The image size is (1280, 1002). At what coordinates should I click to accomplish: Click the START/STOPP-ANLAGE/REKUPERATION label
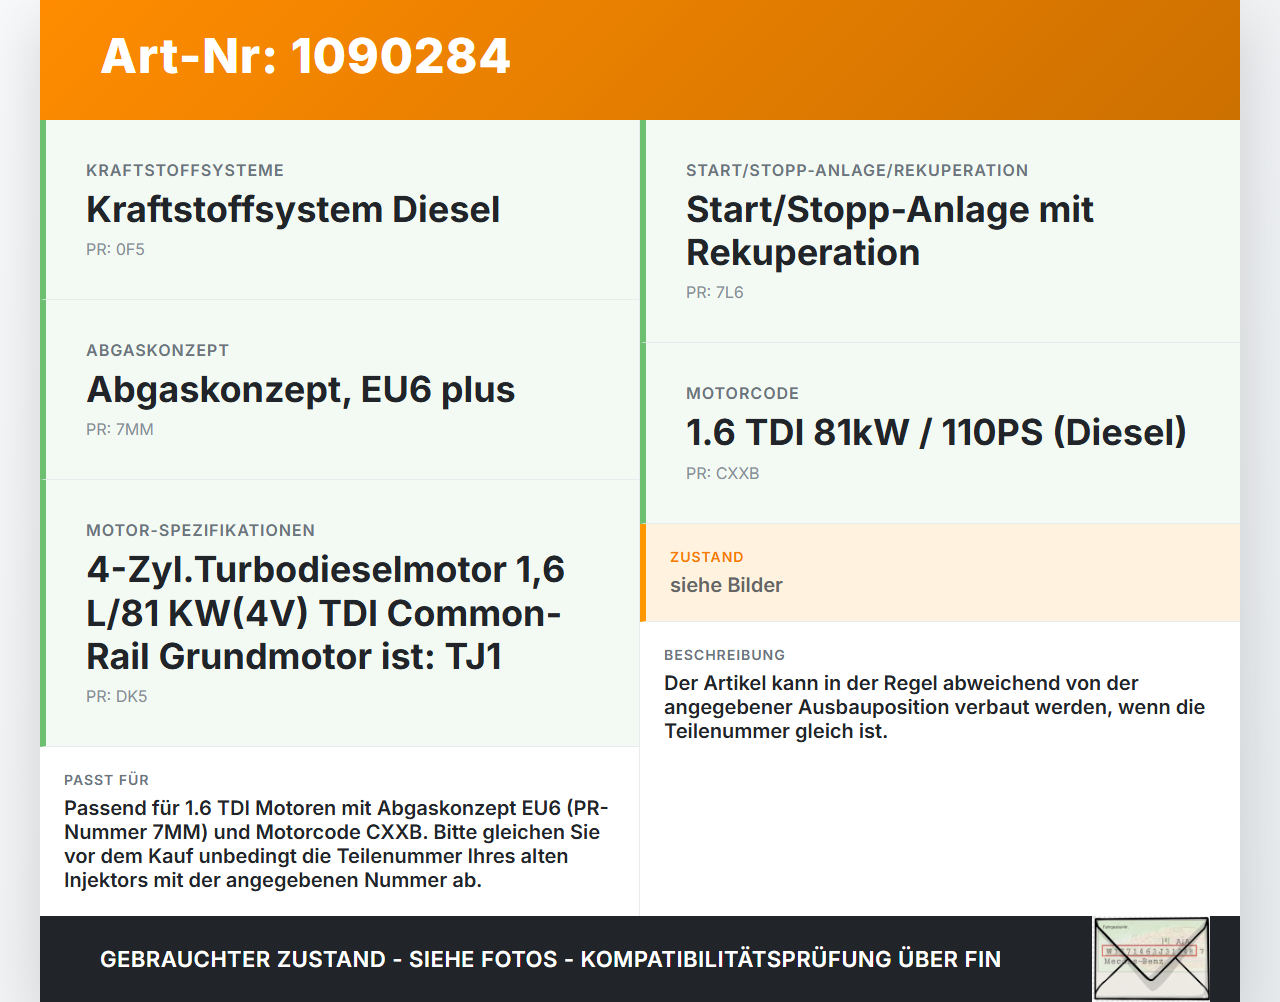[857, 170]
